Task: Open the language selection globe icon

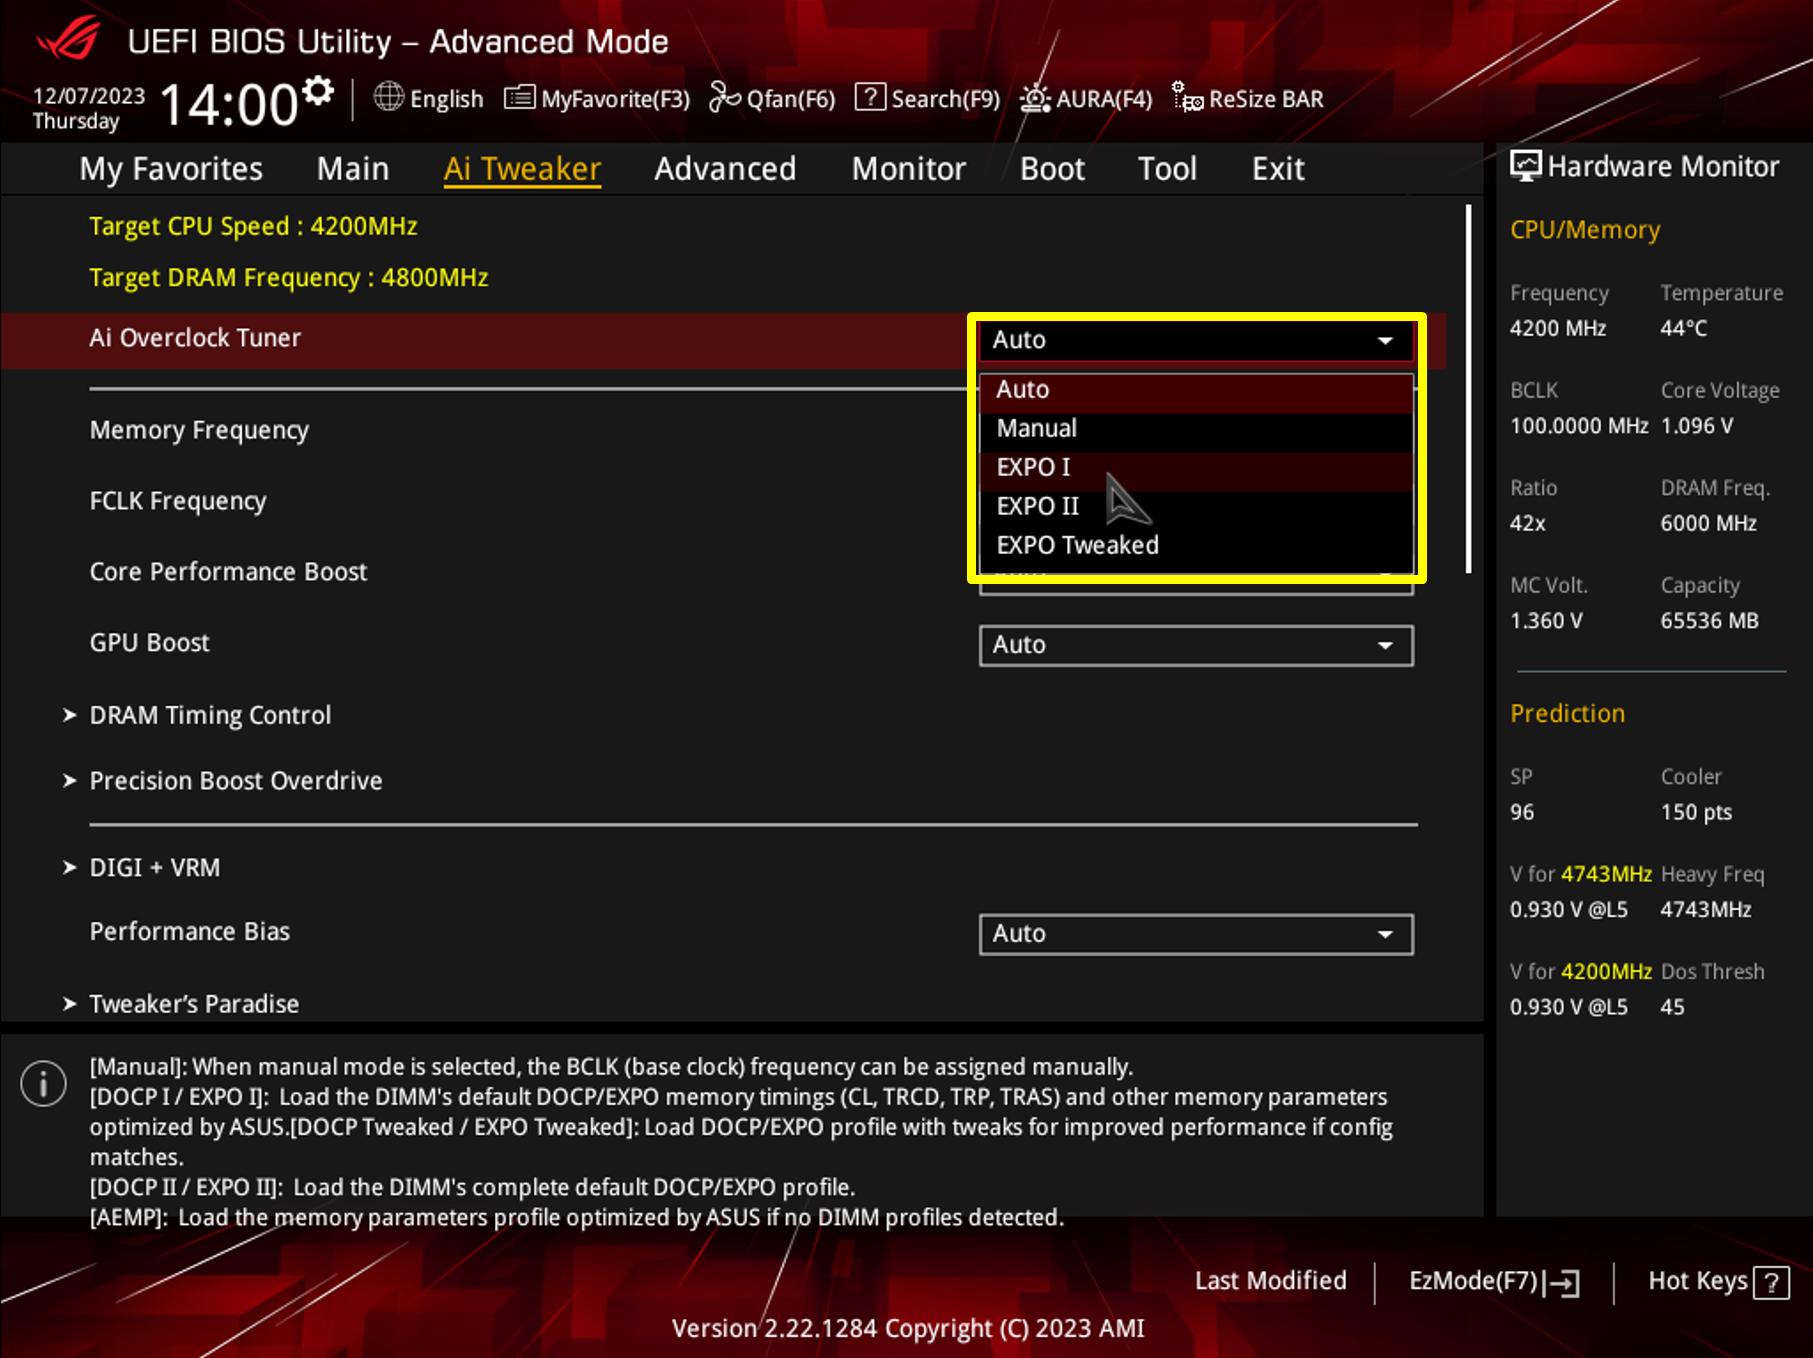Action: [x=388, y=98]
